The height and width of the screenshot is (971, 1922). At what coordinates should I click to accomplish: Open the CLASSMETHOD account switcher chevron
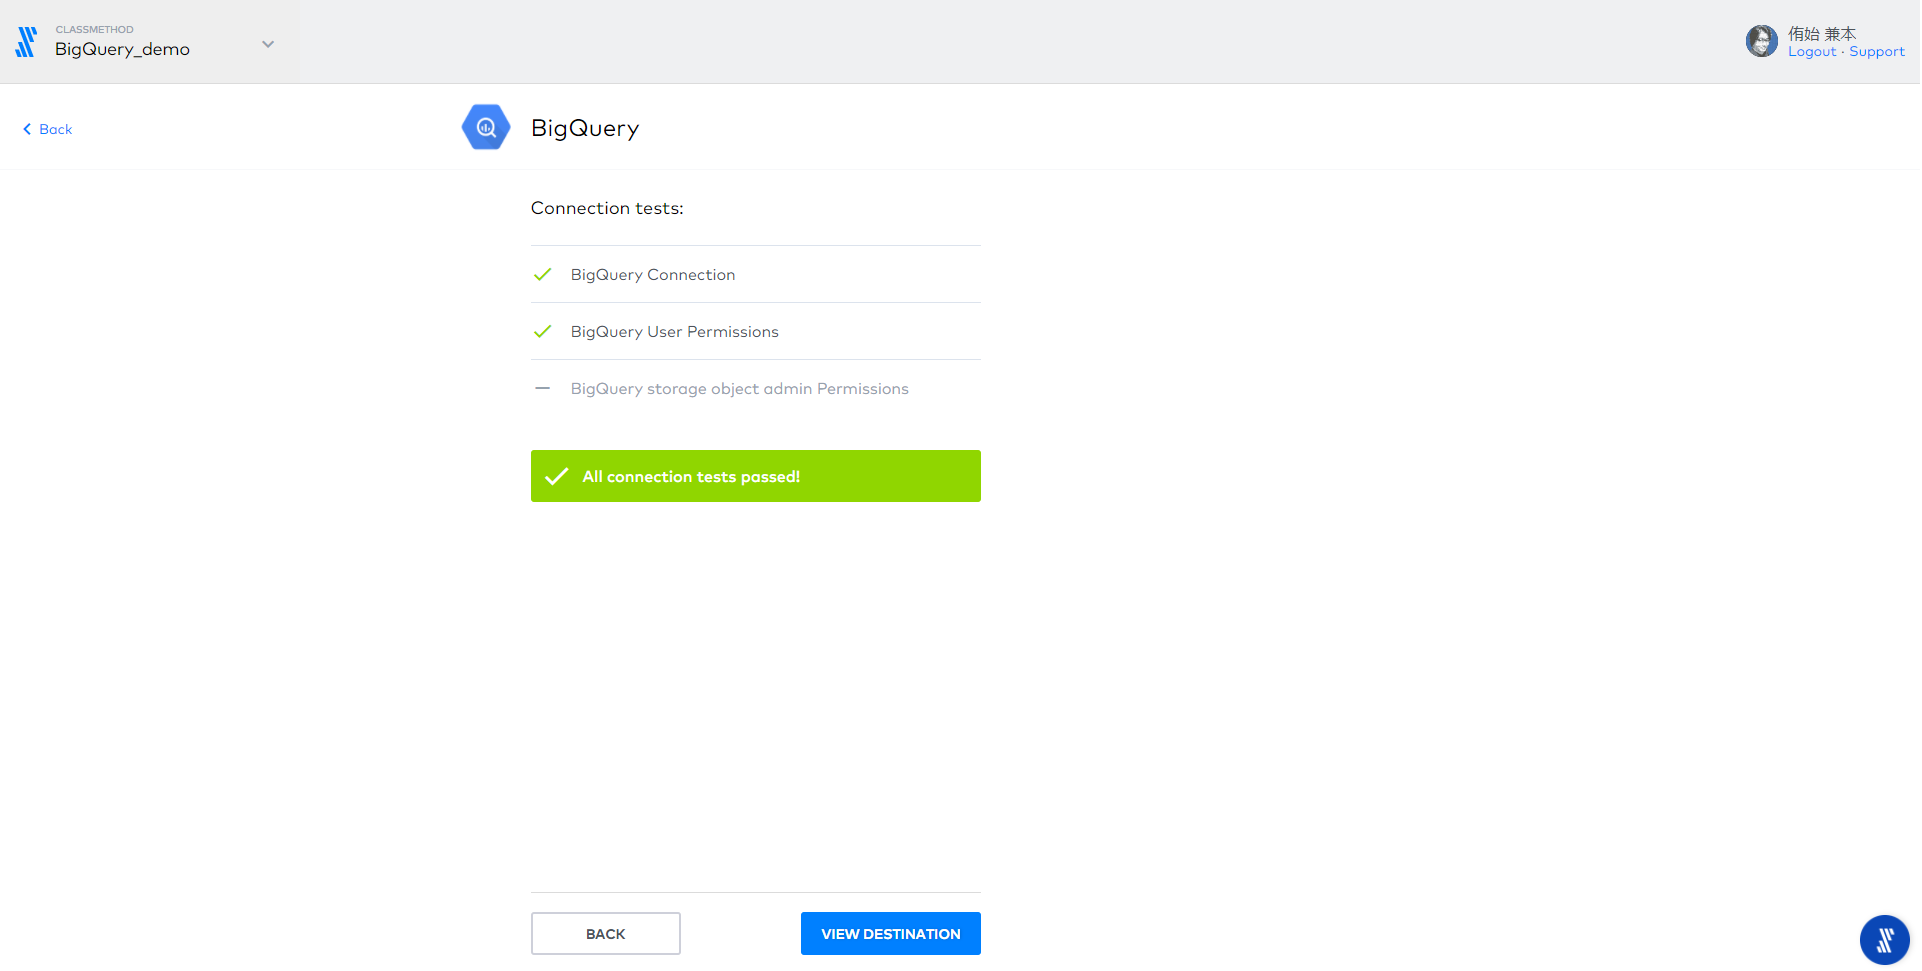pyautogui.click(x=267, y=44)
